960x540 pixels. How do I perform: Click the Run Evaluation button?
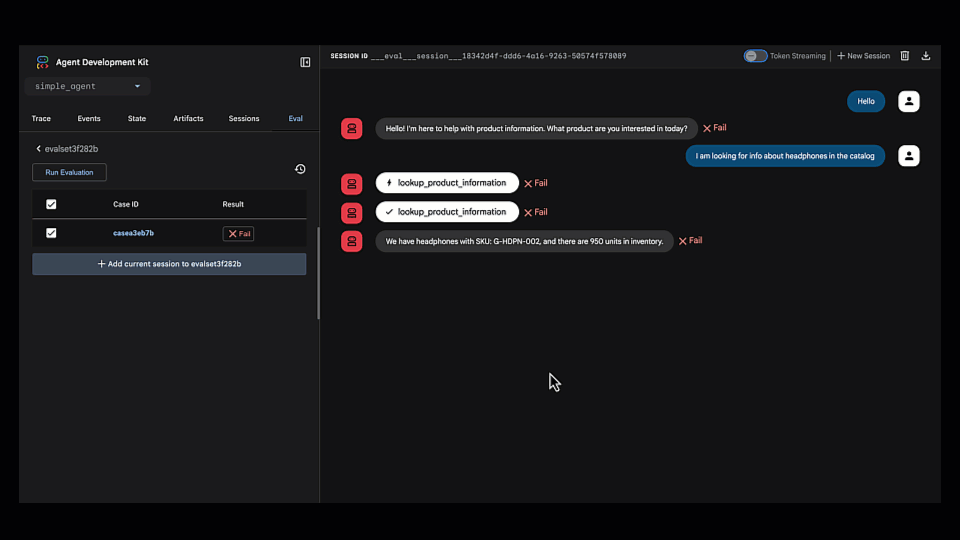(69, 172)
